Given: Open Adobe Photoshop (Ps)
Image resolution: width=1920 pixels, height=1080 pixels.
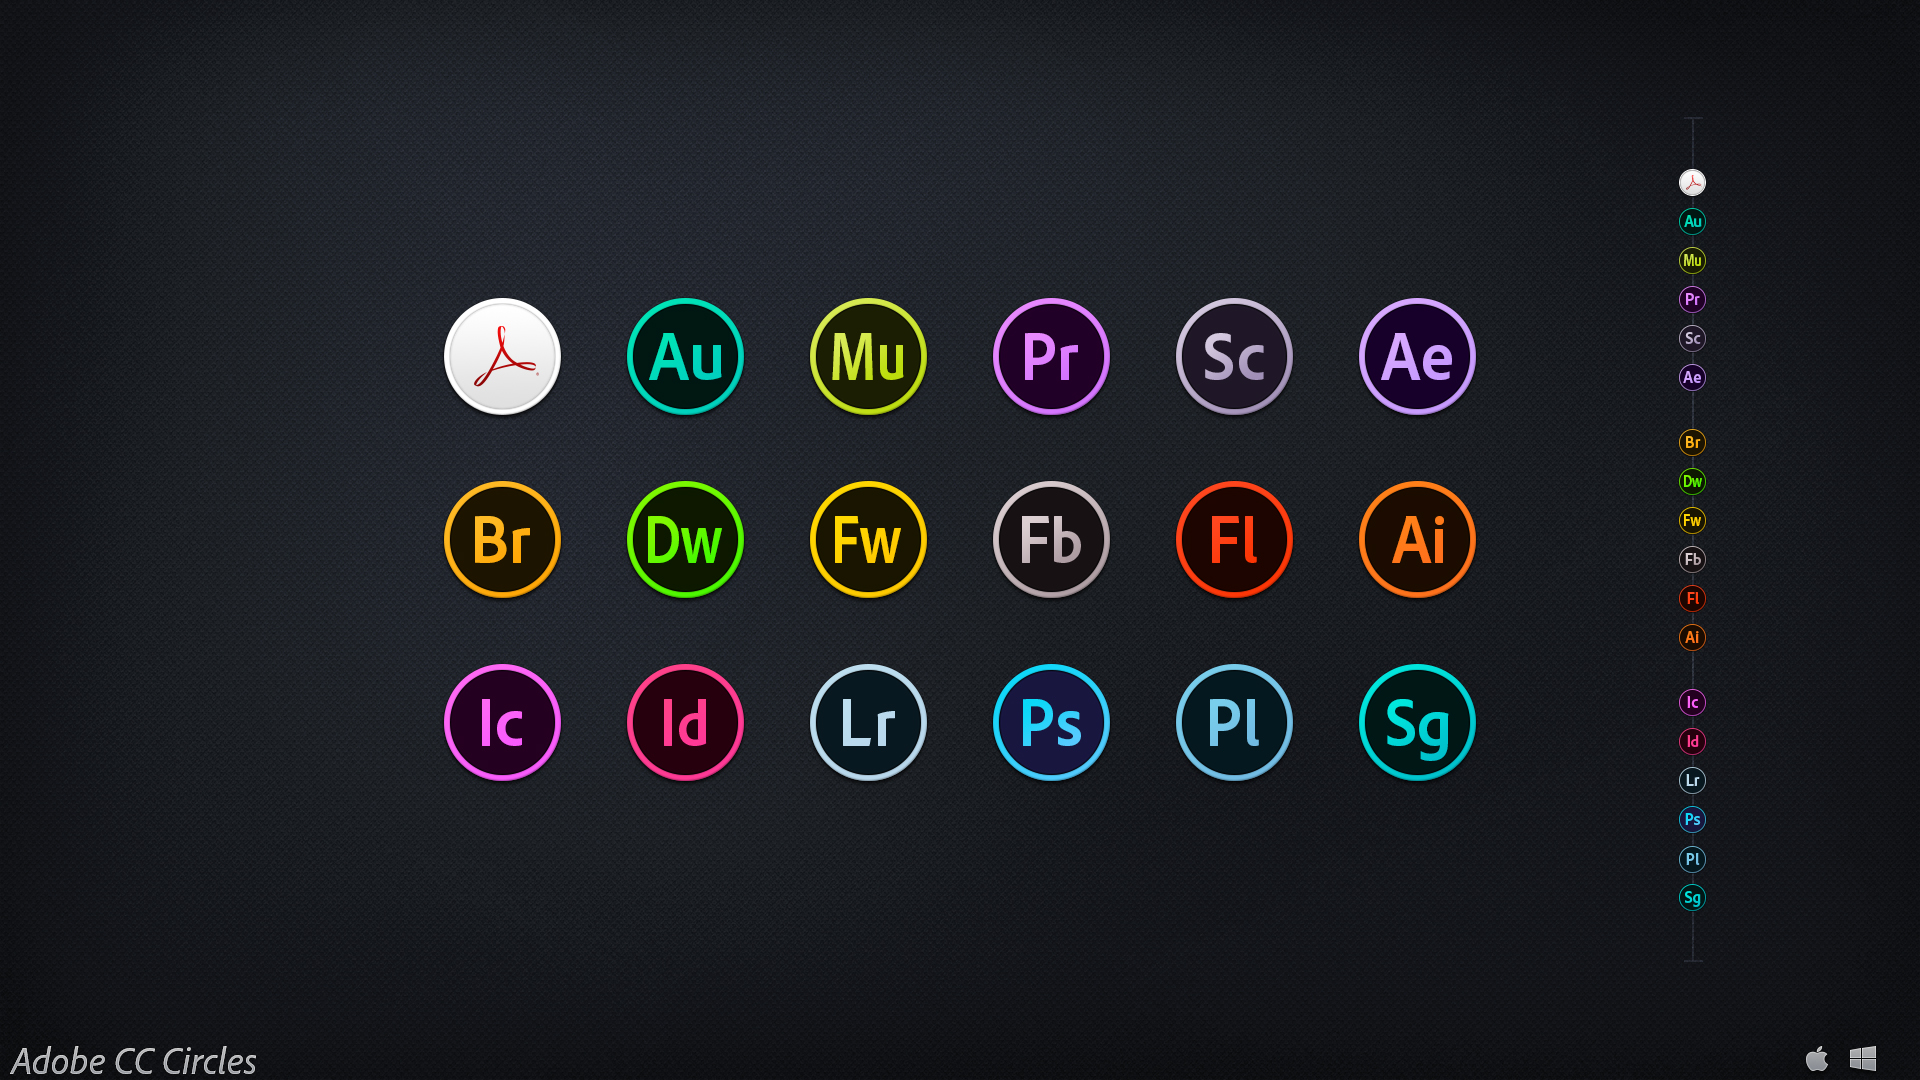Looking at the screenshot, I should [x=1050, y=720].
